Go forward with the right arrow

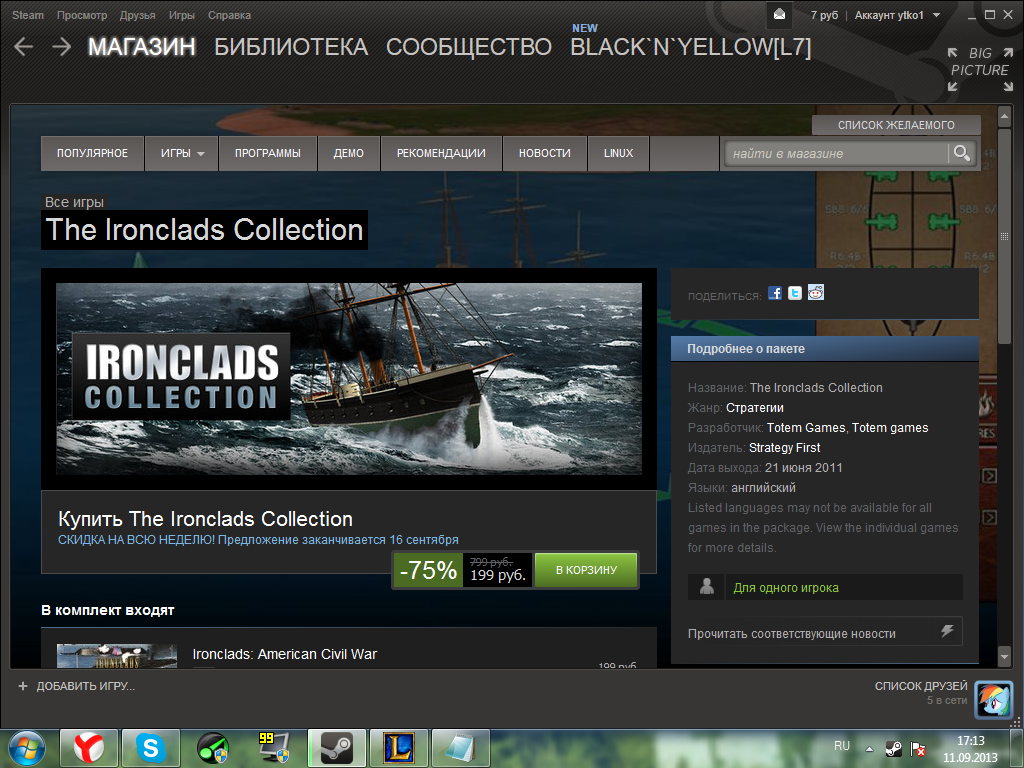[62, 46]
